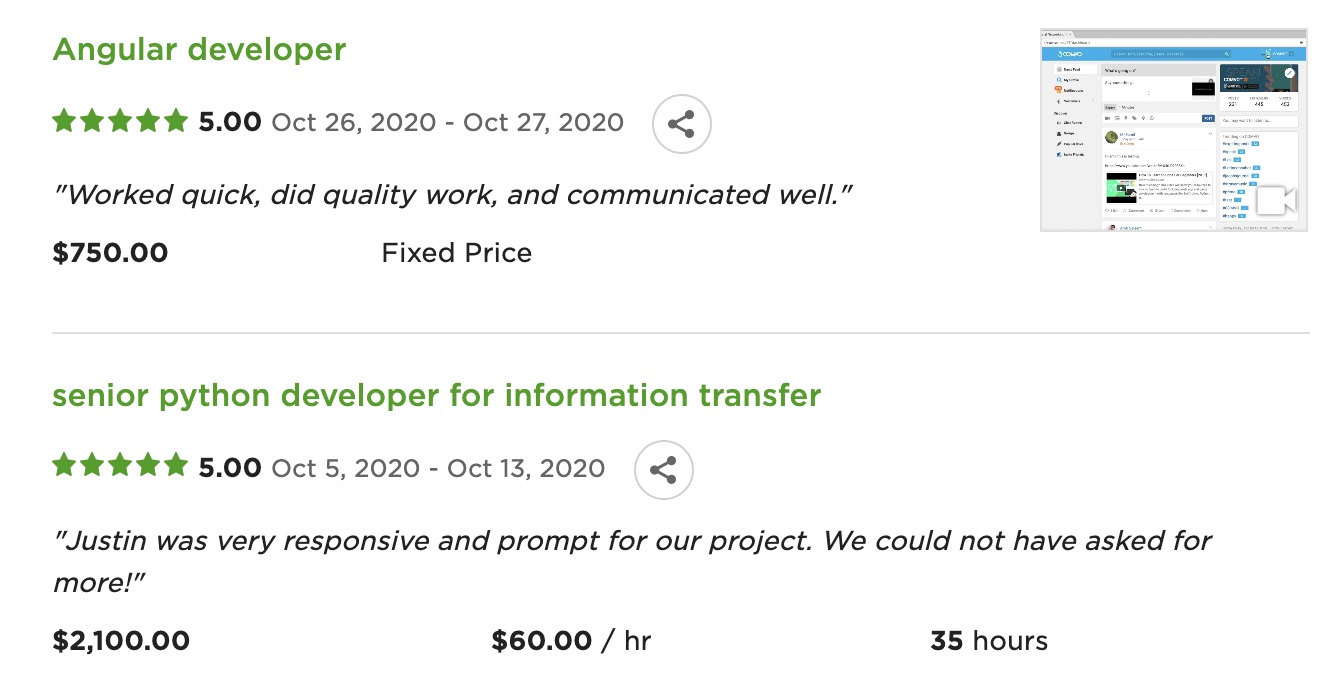The width and height of the screenshot is (1326, 690).
Task: Share the Angular developer review
Action: click(681, 124)
